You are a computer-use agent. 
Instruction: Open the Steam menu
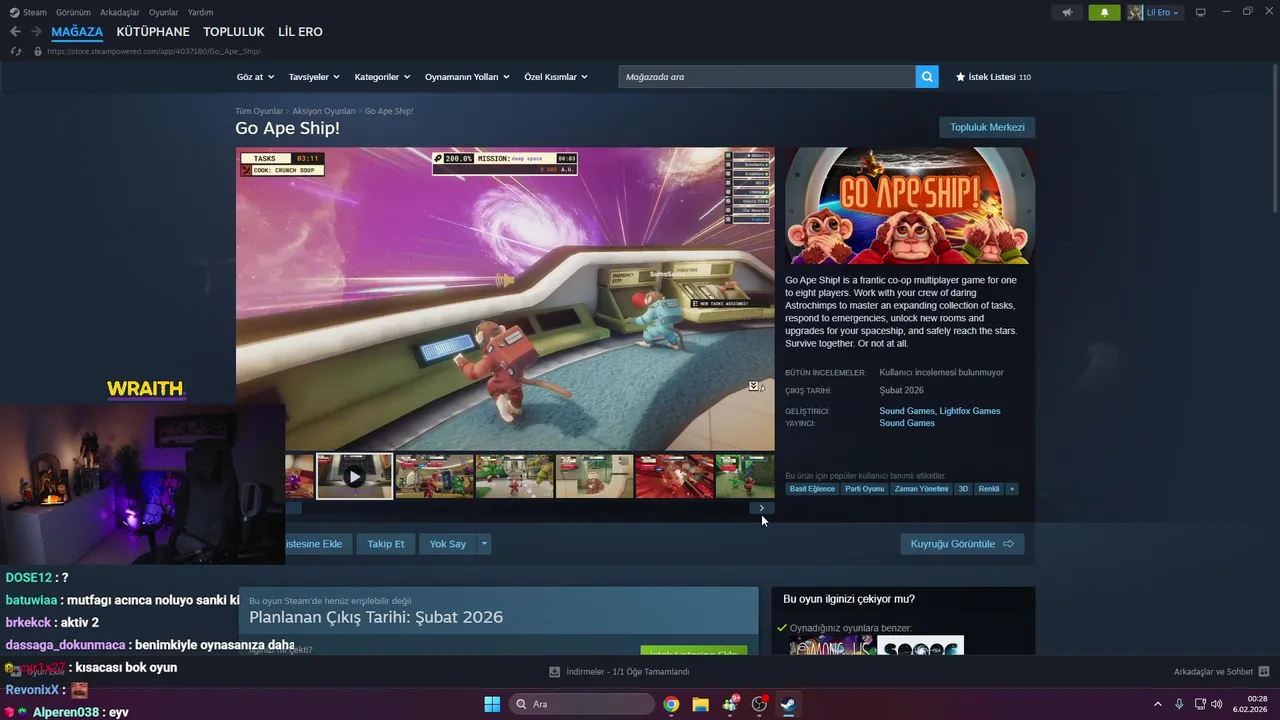pos(27,12)
